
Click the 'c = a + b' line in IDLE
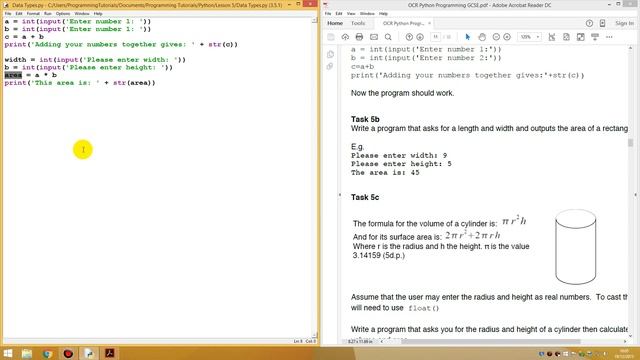(x=24, y=37)
